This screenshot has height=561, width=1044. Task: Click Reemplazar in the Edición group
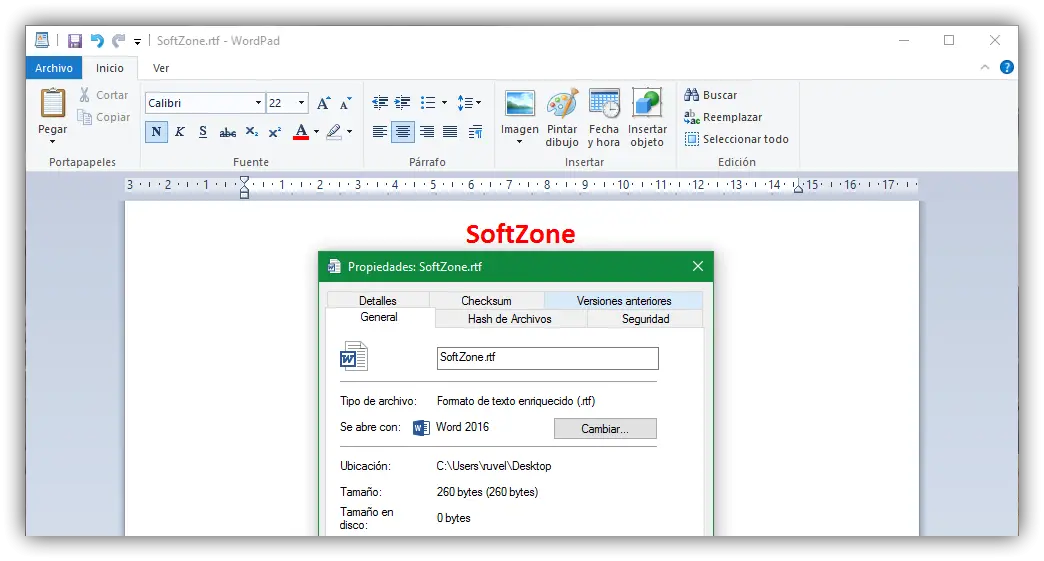[x=723, y=117]
